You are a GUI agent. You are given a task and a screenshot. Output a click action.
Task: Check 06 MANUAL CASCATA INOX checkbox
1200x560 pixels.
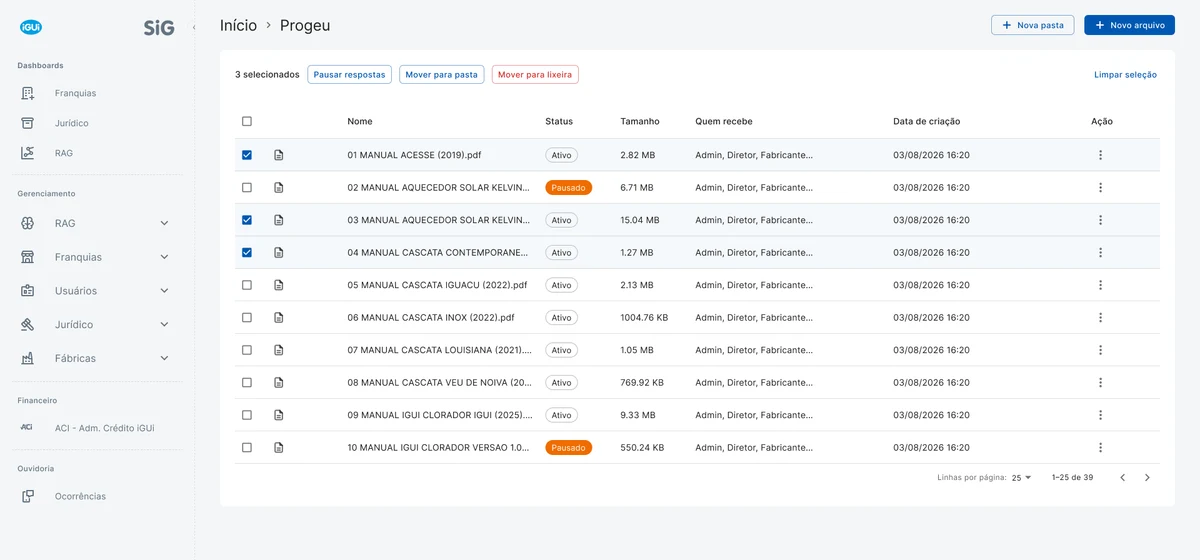tap(247, 318)
